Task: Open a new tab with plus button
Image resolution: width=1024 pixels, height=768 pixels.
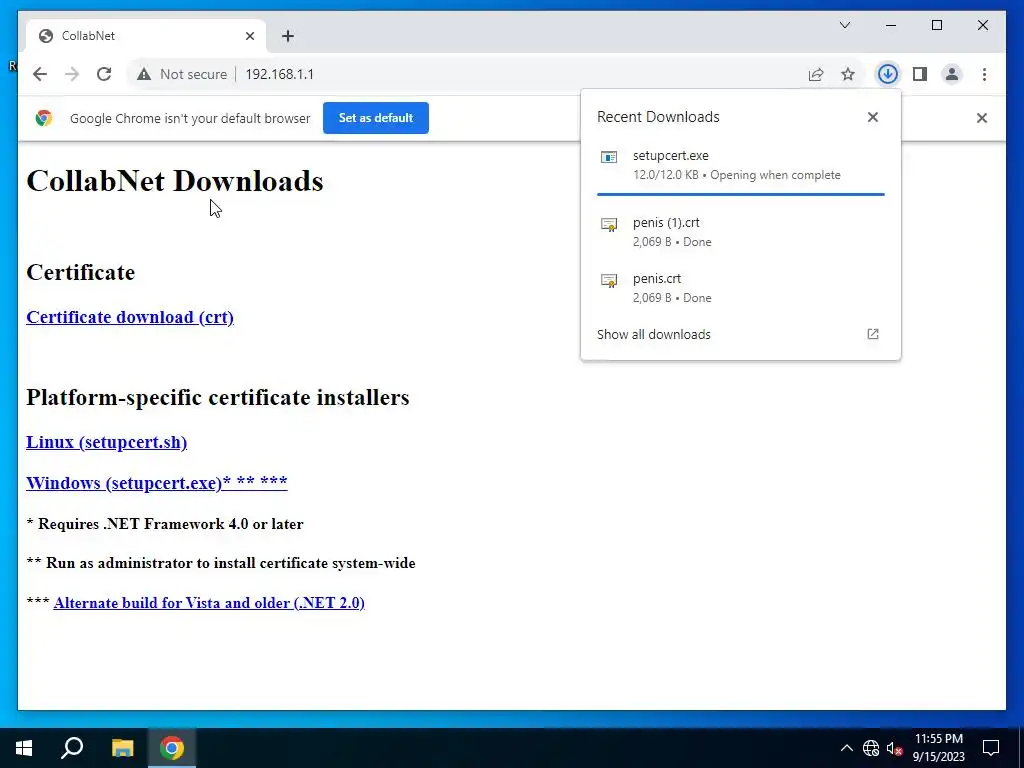Action: coord(288,36)
